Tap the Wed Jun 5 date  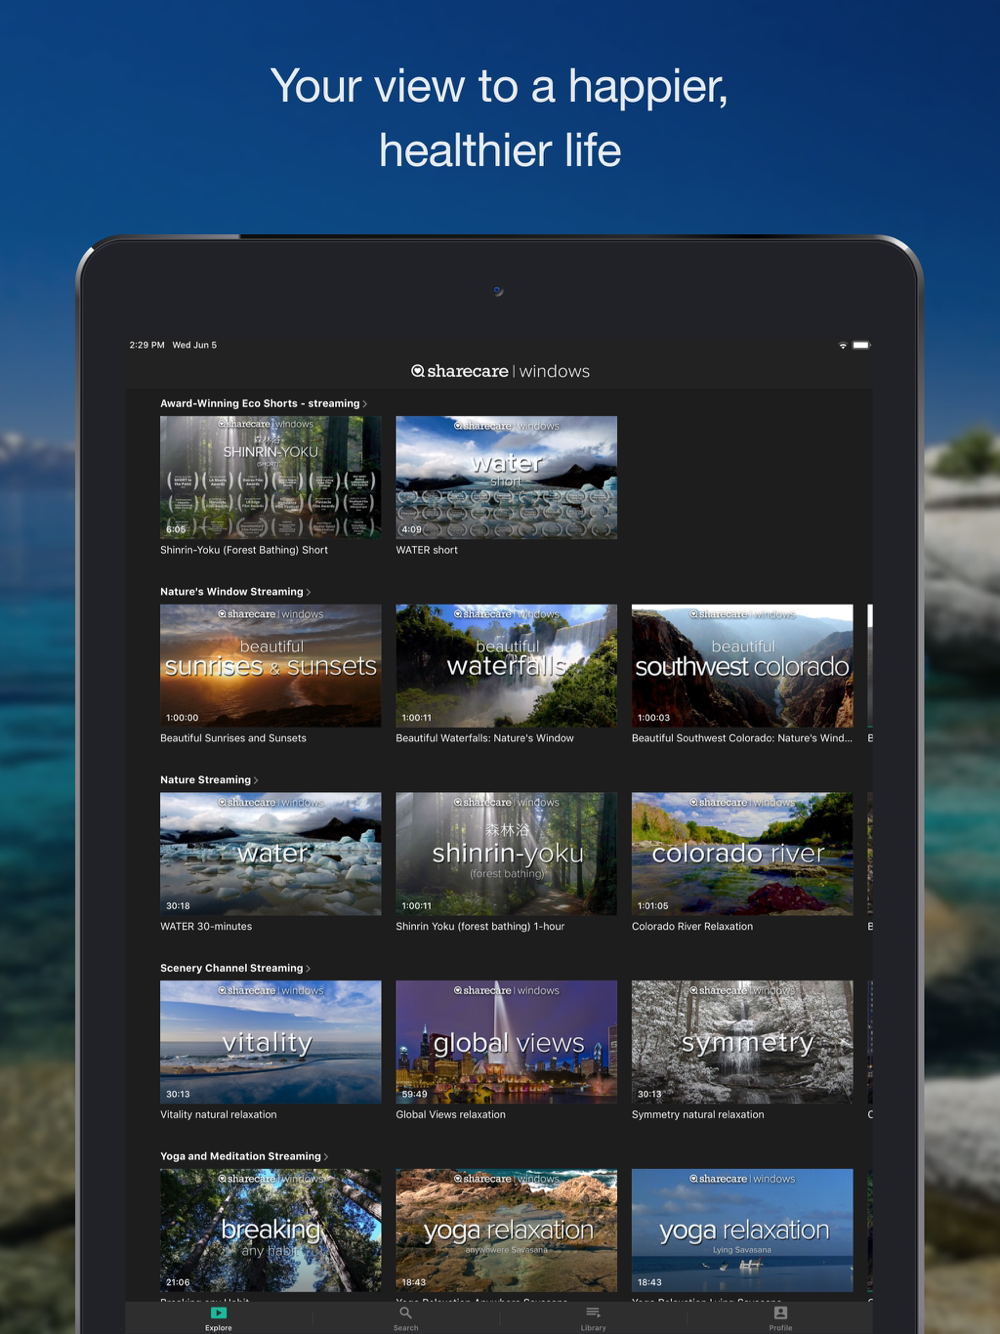coord(194,345)
